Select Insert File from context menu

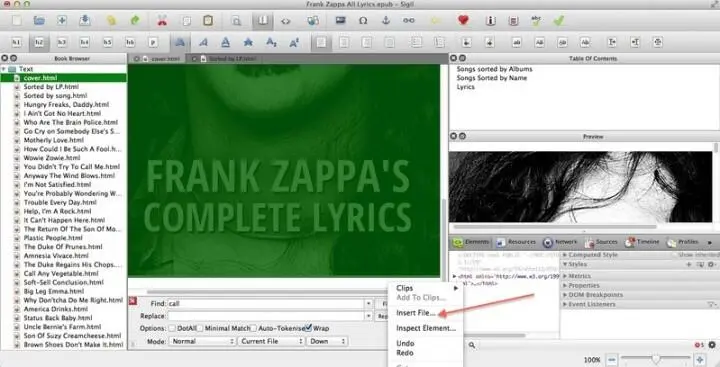[x=416, y=313]
